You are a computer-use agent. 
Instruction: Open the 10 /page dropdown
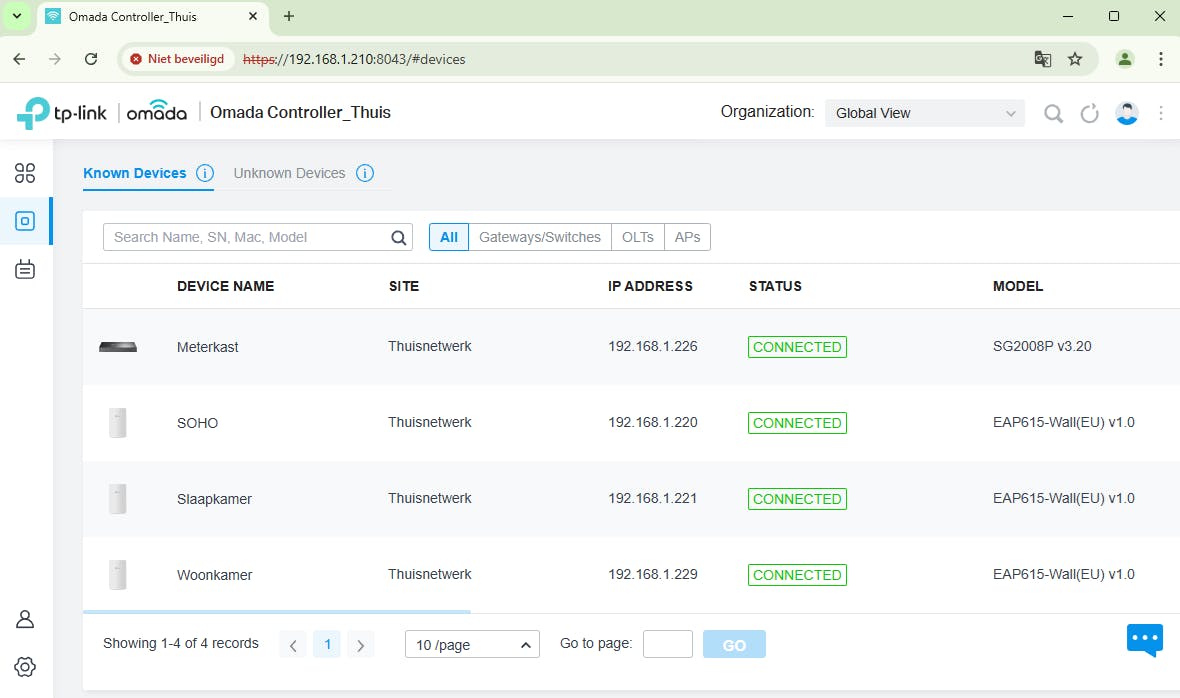[473, 645]
